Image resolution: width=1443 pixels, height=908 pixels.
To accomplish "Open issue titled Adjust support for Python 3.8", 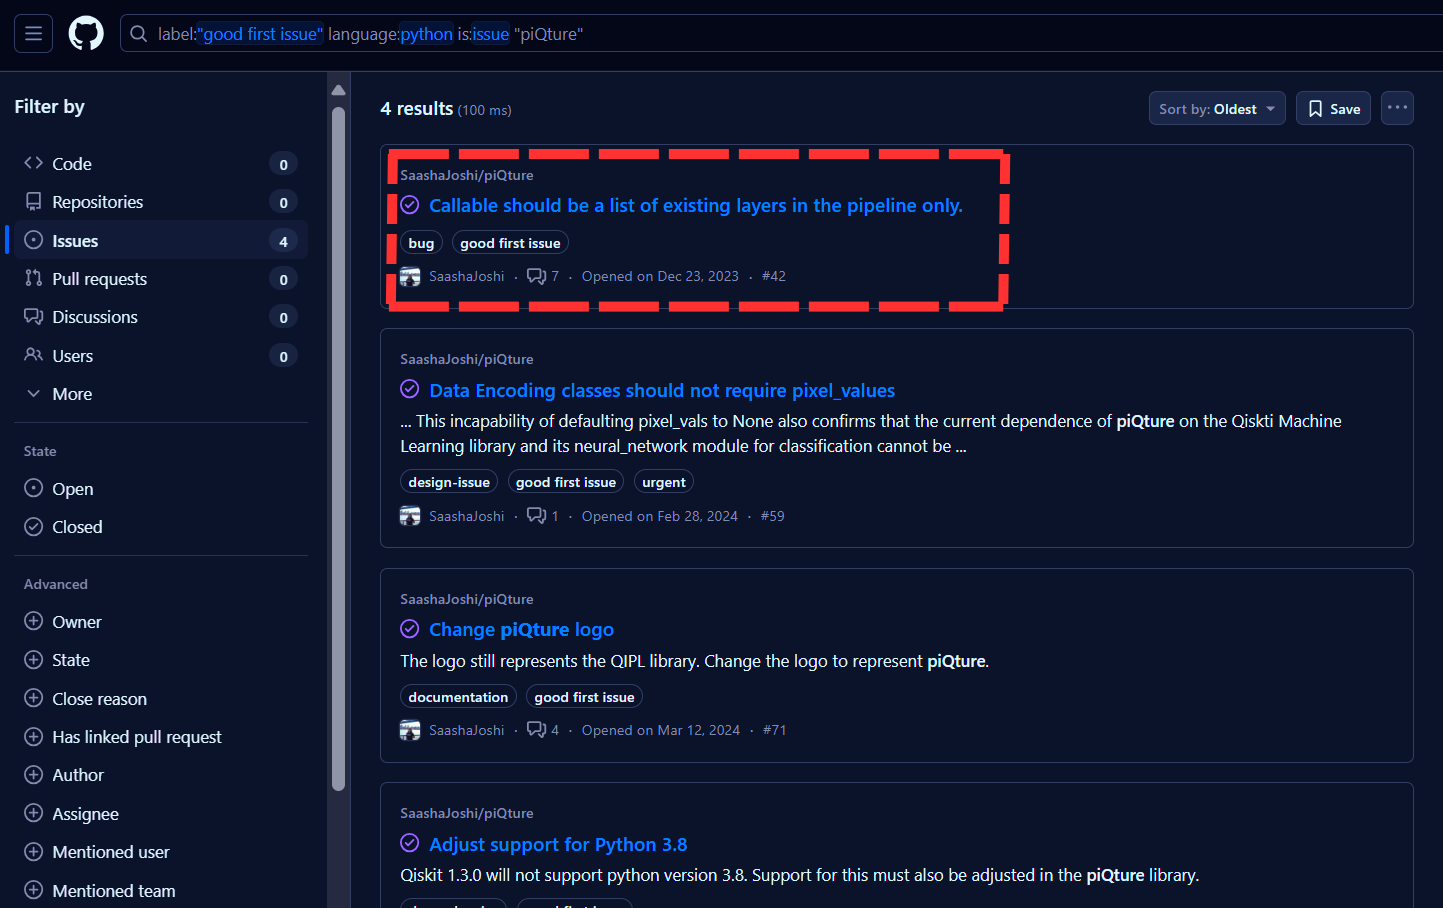I will point(558,845).
